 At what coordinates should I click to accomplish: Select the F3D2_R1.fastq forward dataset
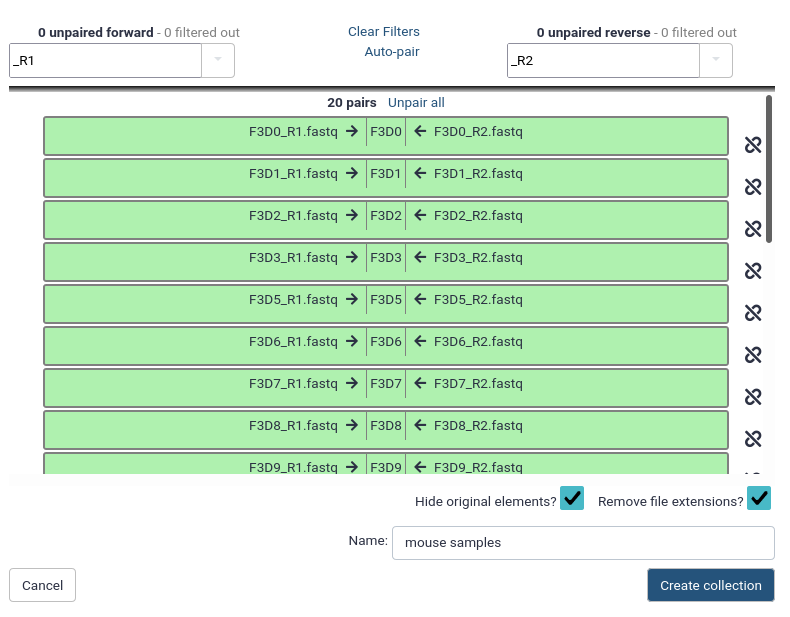(293, 216)
